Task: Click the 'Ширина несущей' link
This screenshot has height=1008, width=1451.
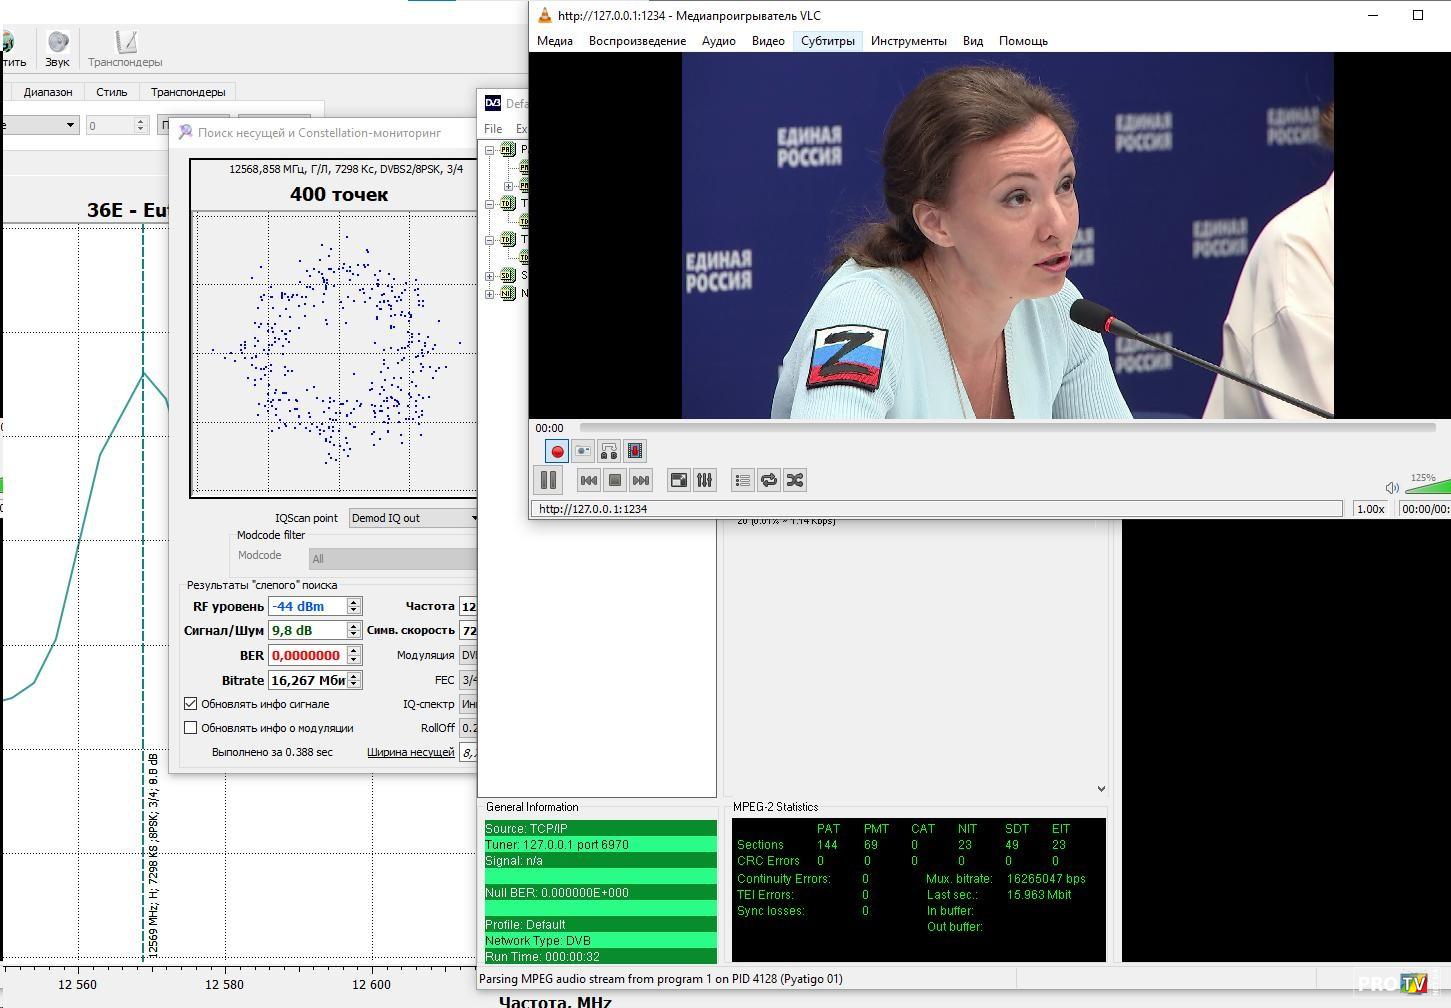Action: pos(410,752)
